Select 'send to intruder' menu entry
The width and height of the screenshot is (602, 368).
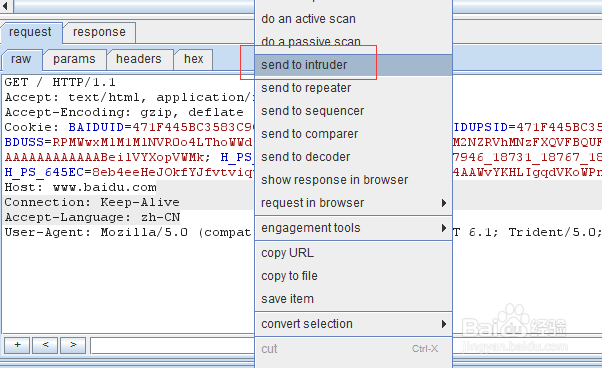(353, 65)
